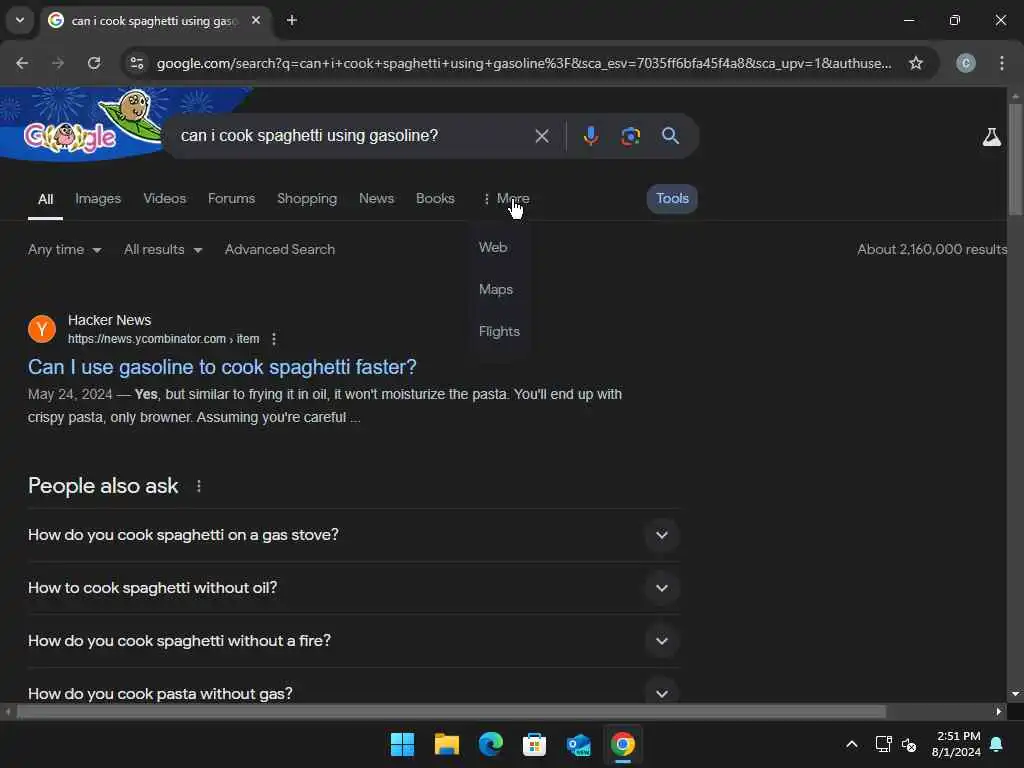
Task: Open options dots next to Hacker News URL
Action: click(274, 339)
